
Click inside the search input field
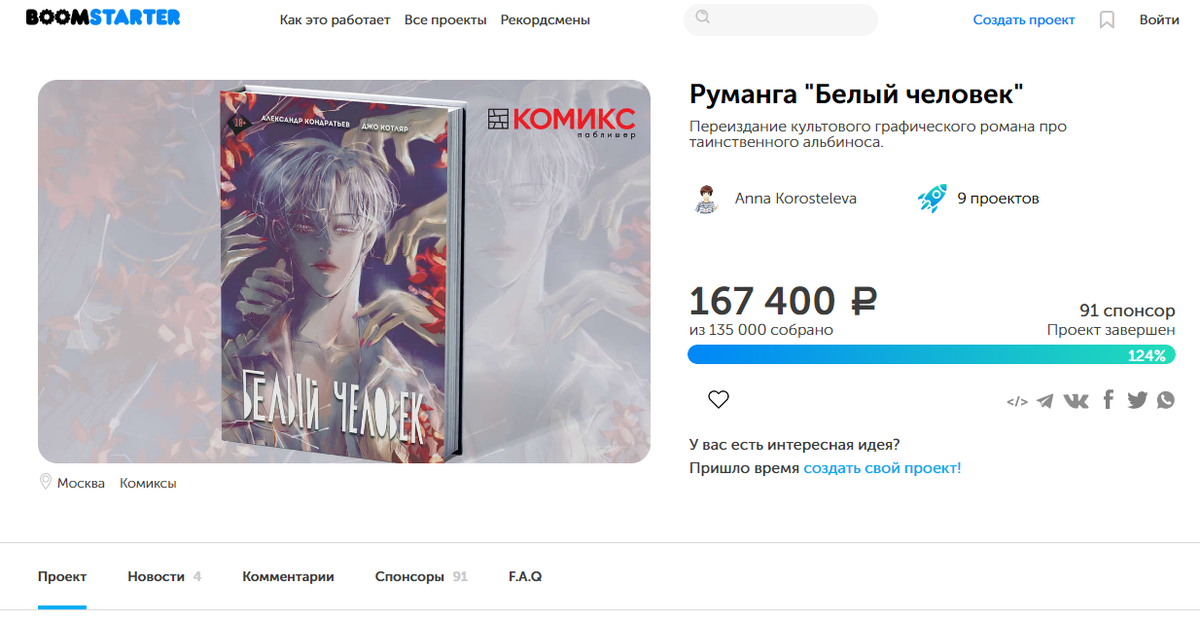coord(780,20)
